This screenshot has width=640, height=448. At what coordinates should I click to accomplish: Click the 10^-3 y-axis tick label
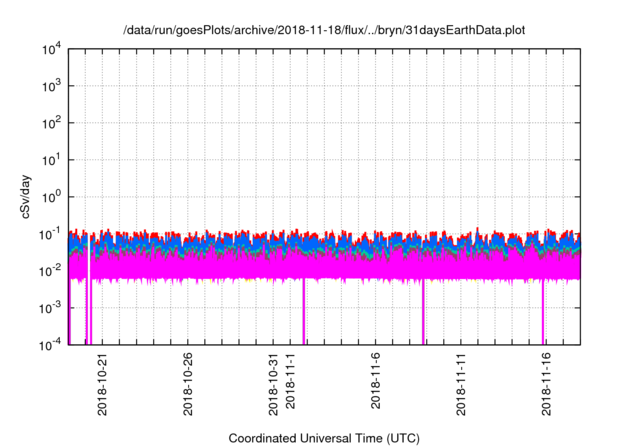[x=50, y=309]
